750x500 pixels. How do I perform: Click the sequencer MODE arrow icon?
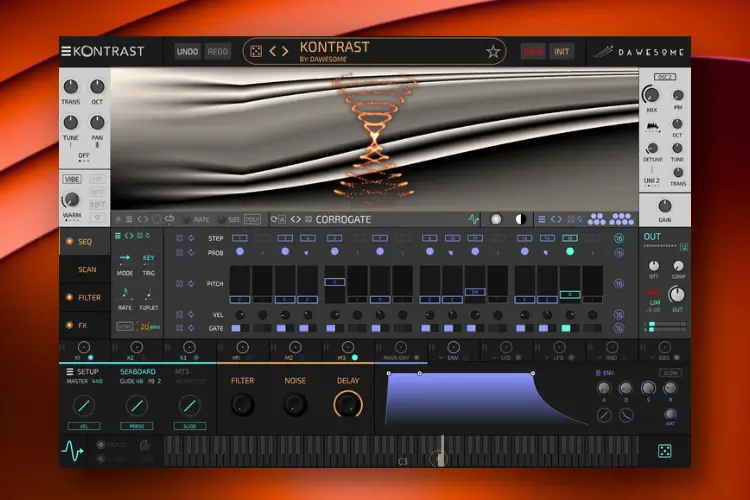(x=125, y=258)
